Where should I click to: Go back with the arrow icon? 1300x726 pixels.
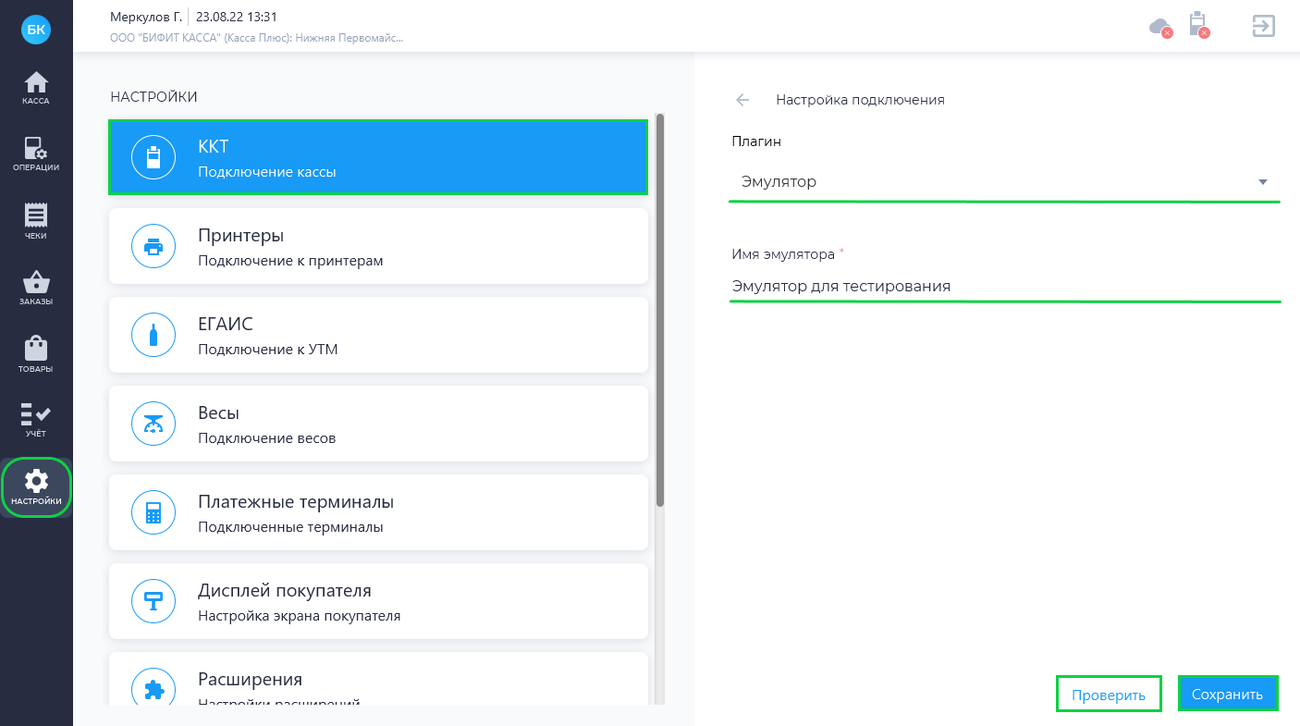[742, 100]
